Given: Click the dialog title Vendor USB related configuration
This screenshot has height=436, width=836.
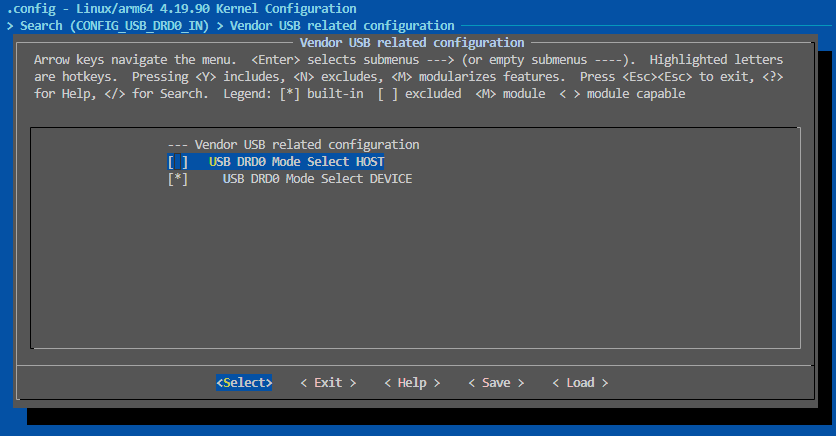Looking at the screenshot, I should click(412, 43).
